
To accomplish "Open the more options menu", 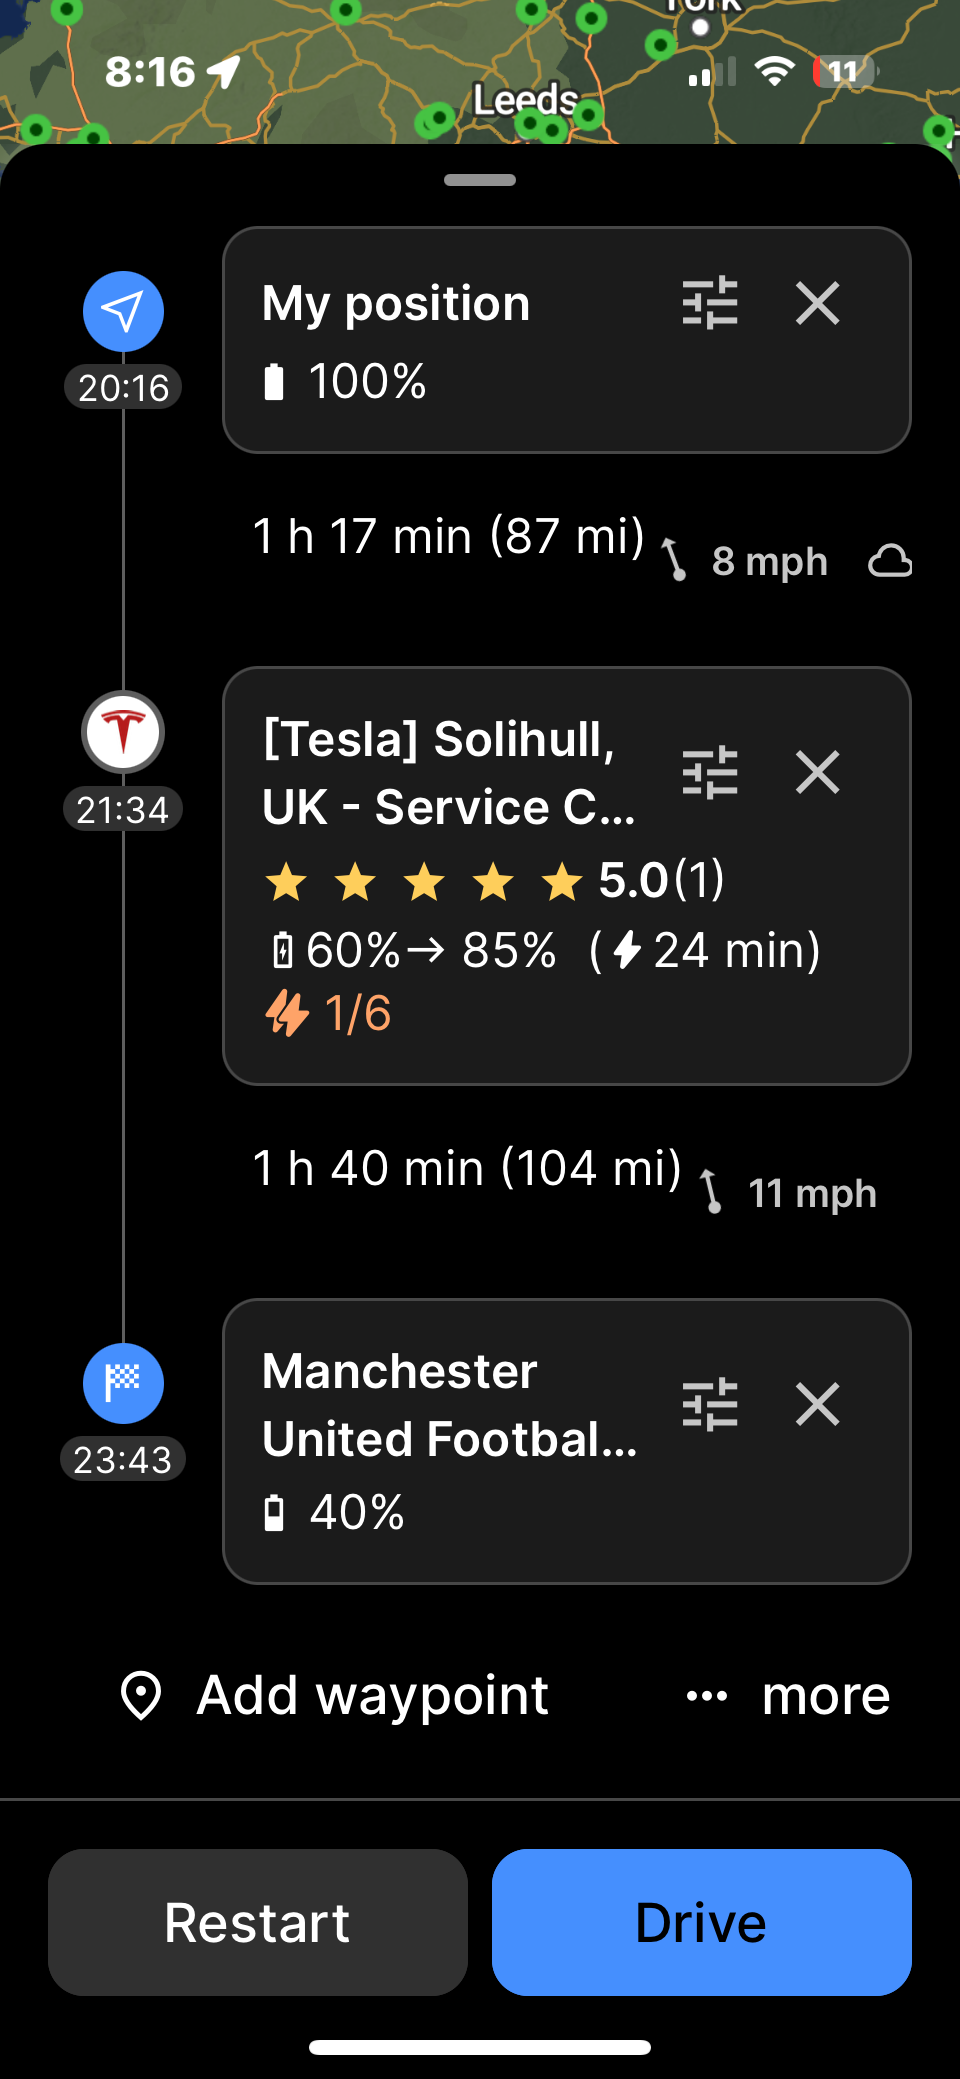I will 789,1696.
